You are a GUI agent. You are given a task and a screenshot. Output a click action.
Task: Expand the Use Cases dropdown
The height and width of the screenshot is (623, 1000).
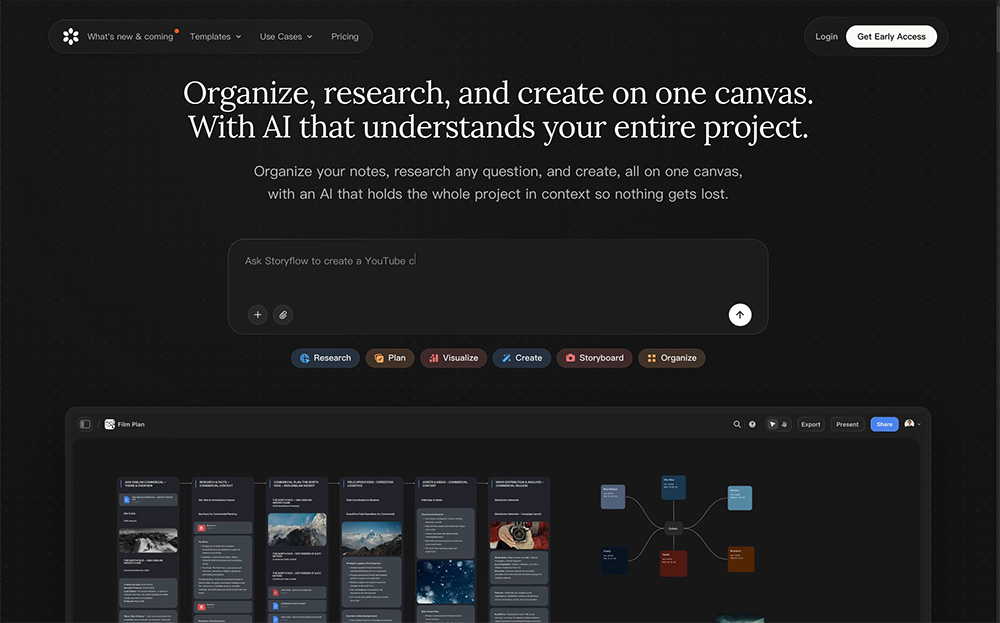286,37
